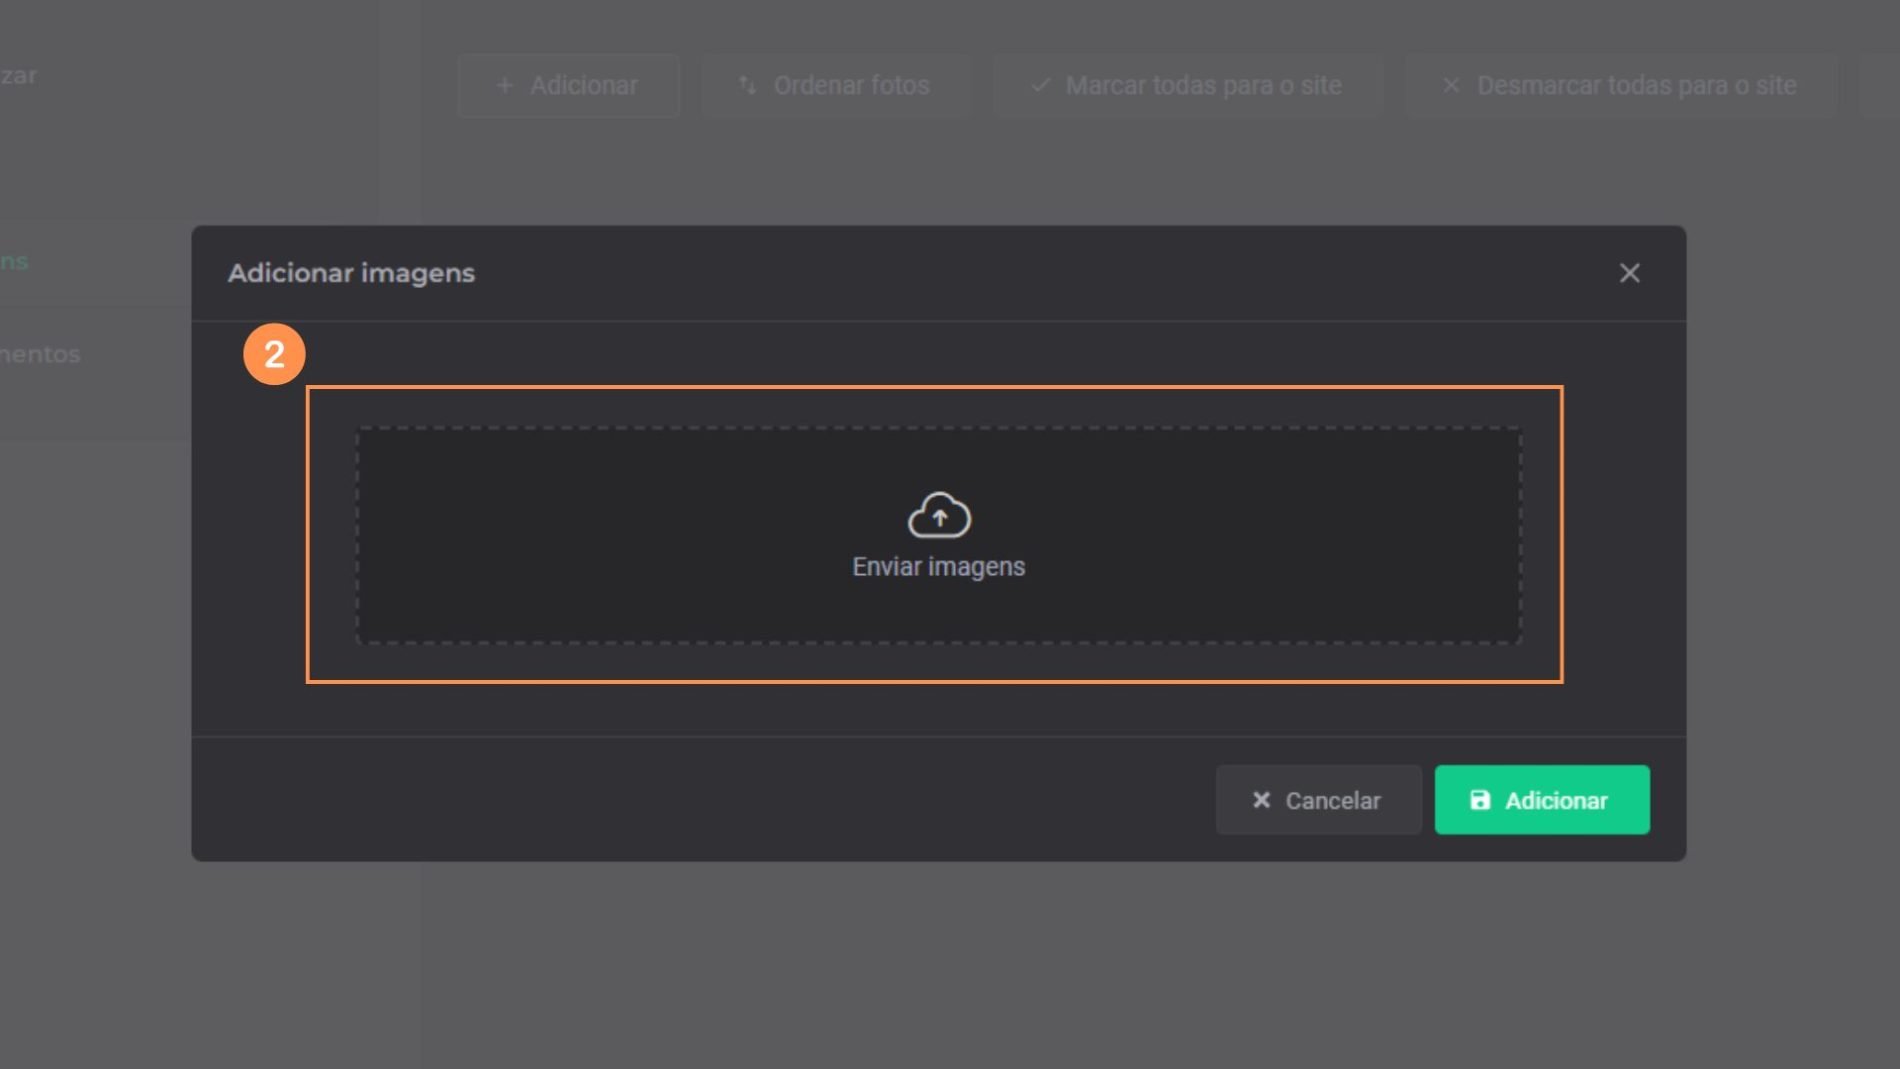The image size is (1900, 1069).
Task: Click the orange step 2 badge
Action: point(274,354)
